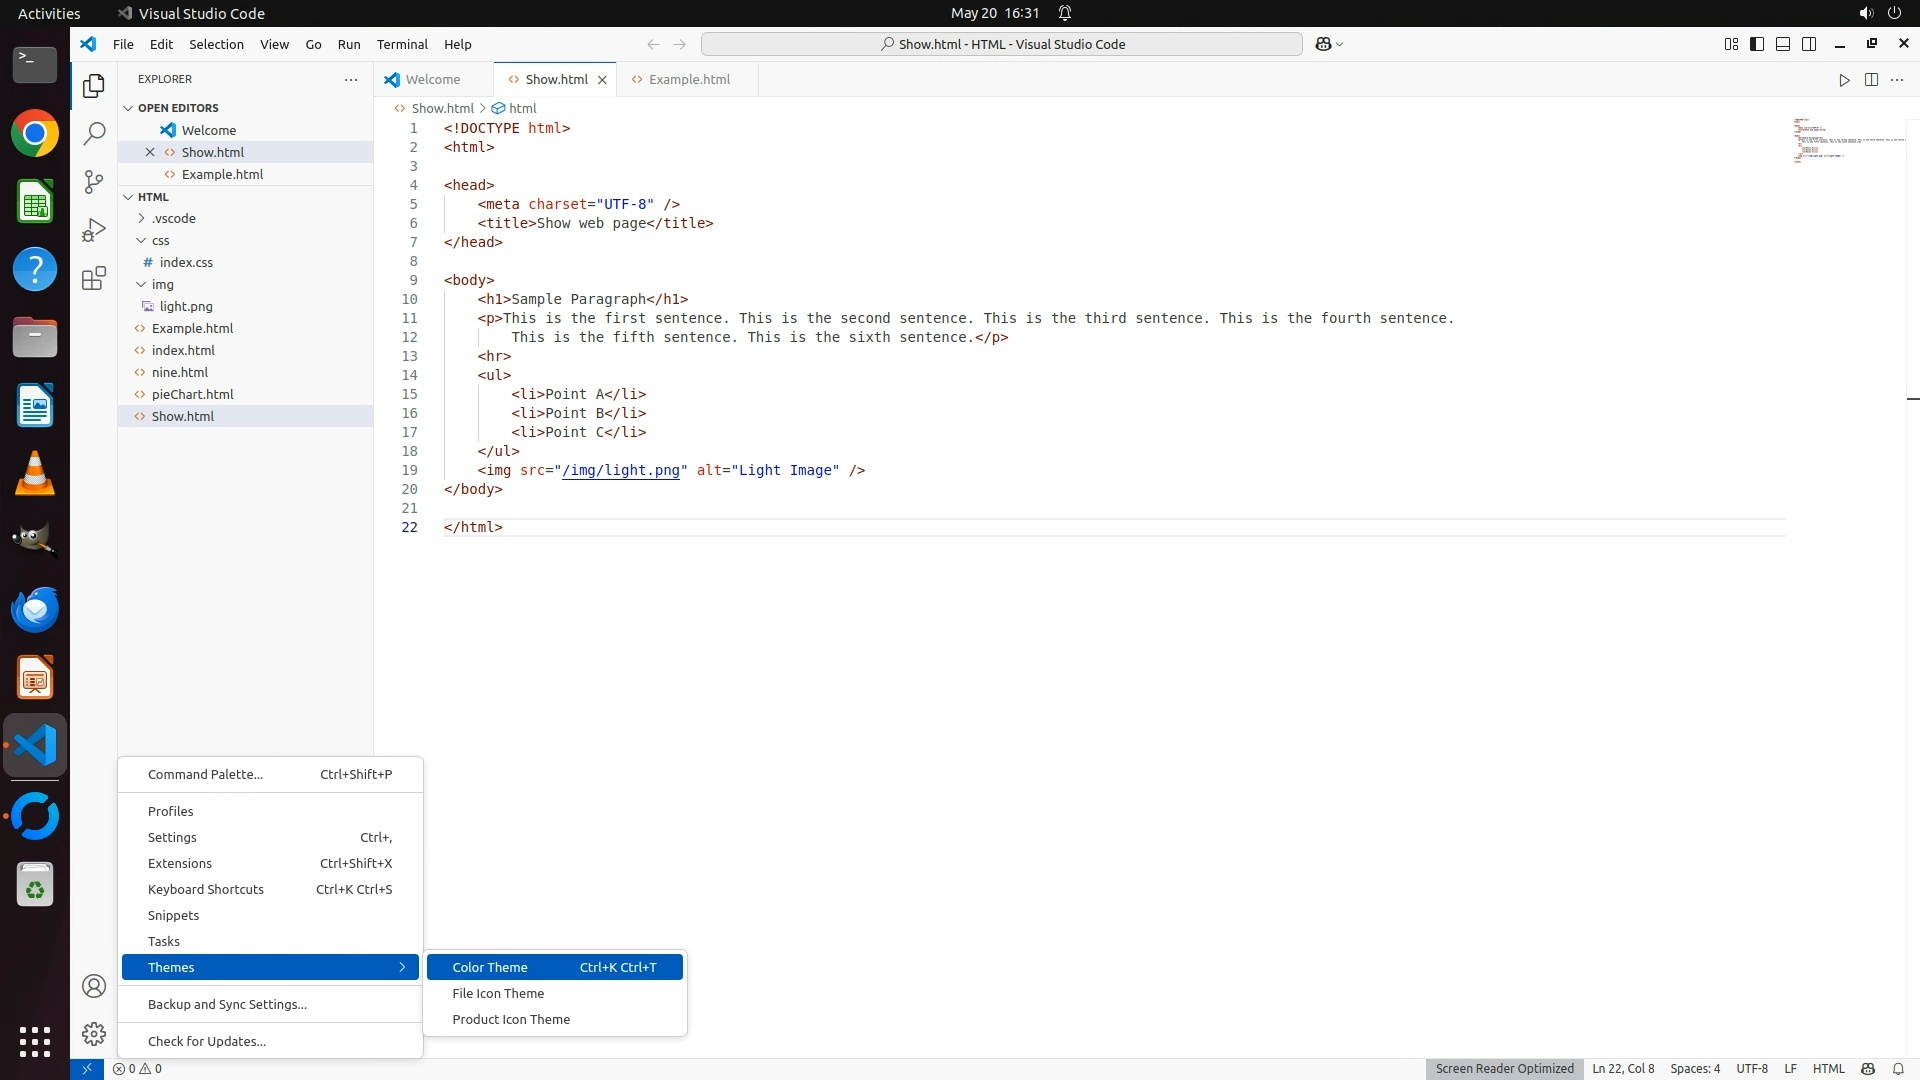Open the Source Control view

pyautogui.click(x=94, y=181)
